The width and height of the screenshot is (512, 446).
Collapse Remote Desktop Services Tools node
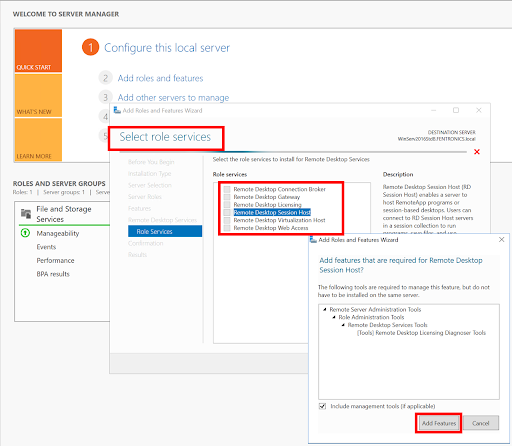(x=343, y=325)
